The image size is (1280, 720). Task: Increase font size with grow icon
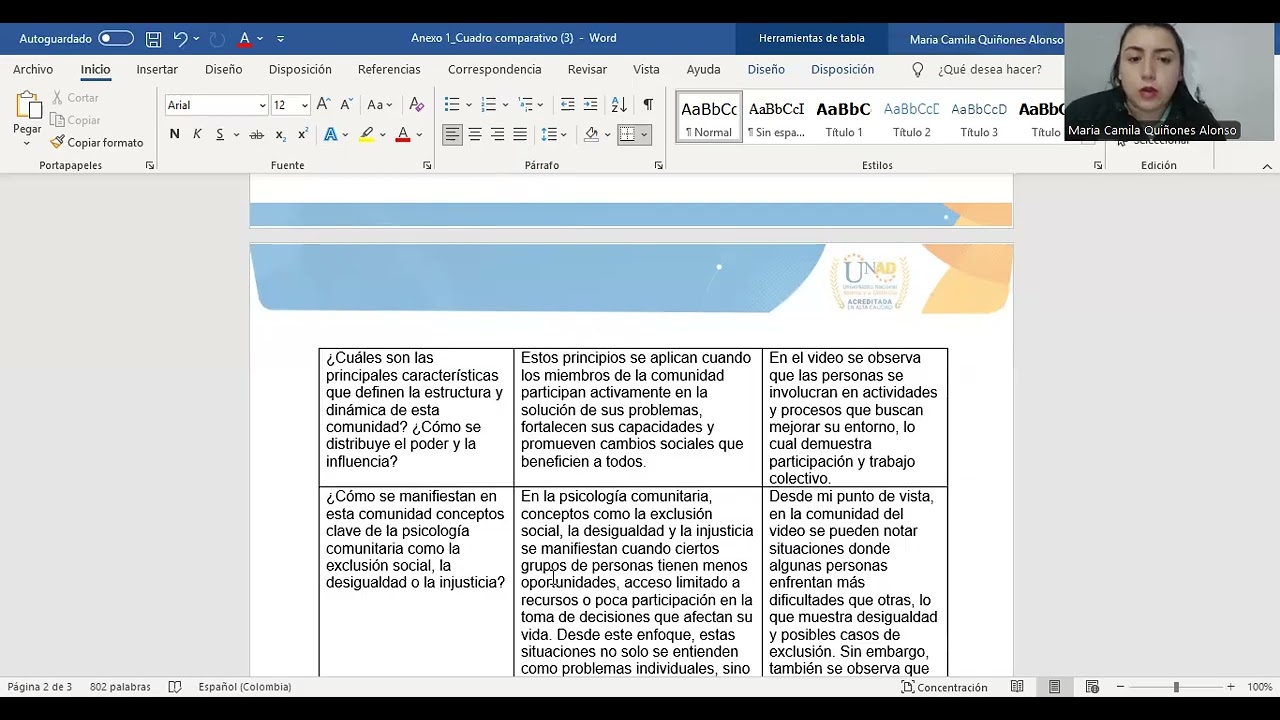323,104
